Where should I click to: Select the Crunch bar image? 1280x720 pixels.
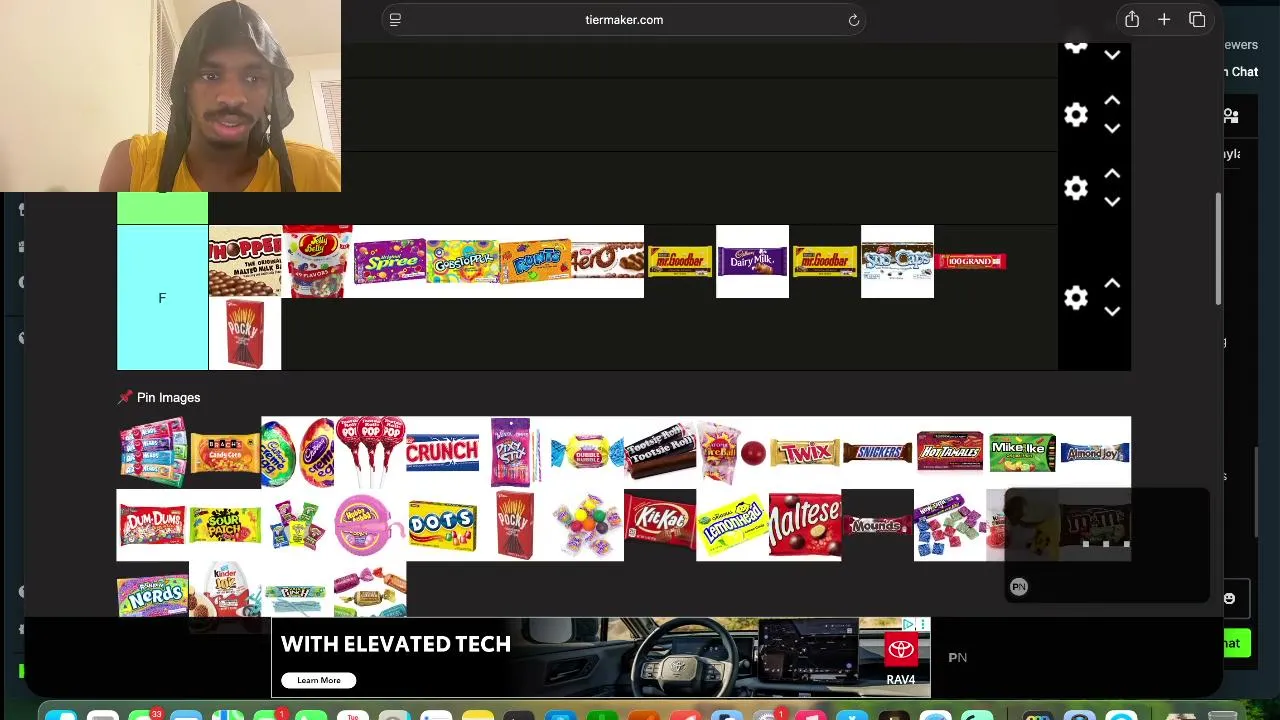tap(442, 453)
